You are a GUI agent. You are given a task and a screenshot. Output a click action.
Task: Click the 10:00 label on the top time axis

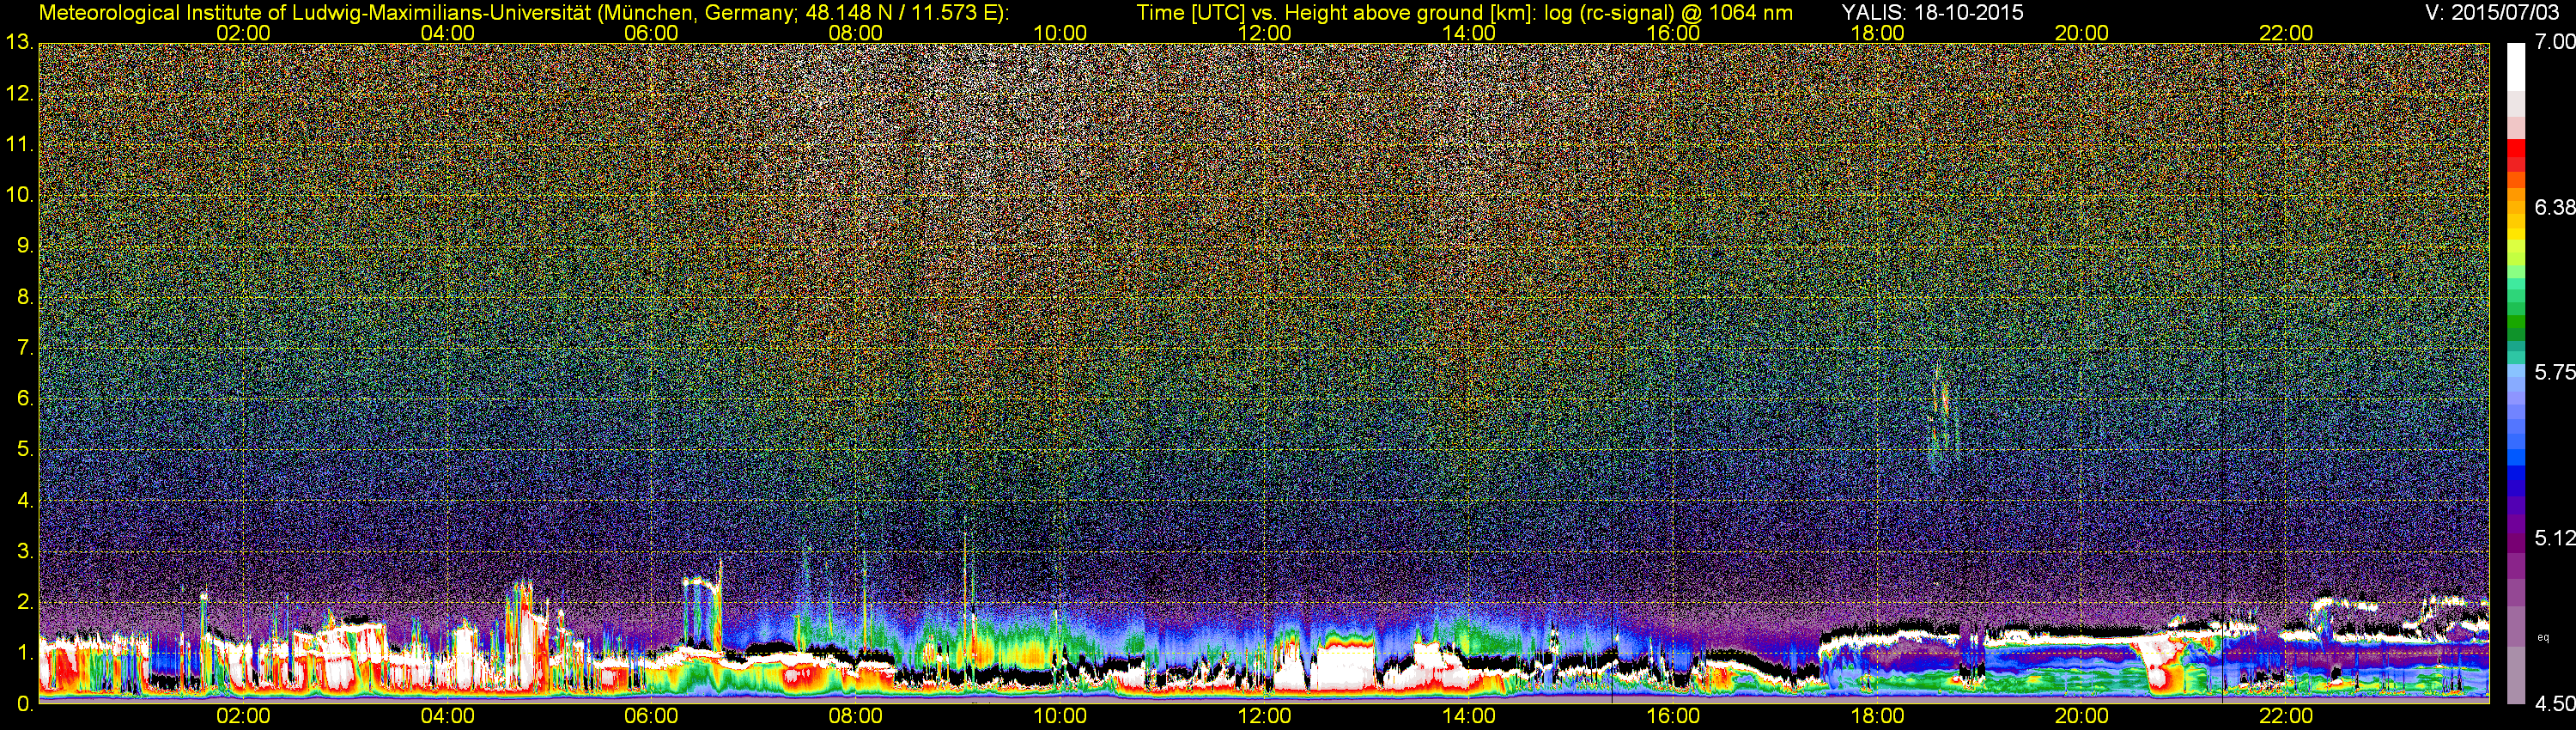coord(1060,33)
